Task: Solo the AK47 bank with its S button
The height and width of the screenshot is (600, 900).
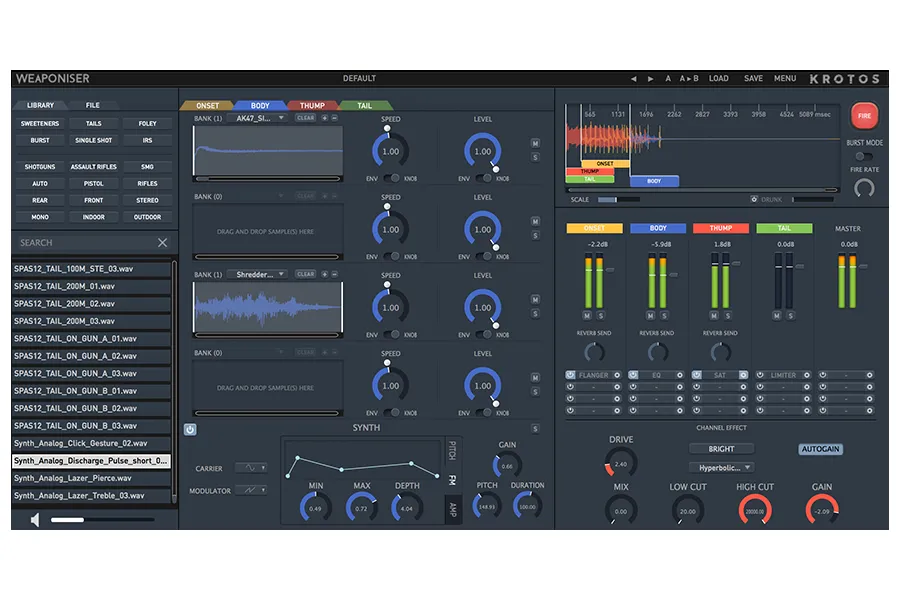Action: coord(535,157)
